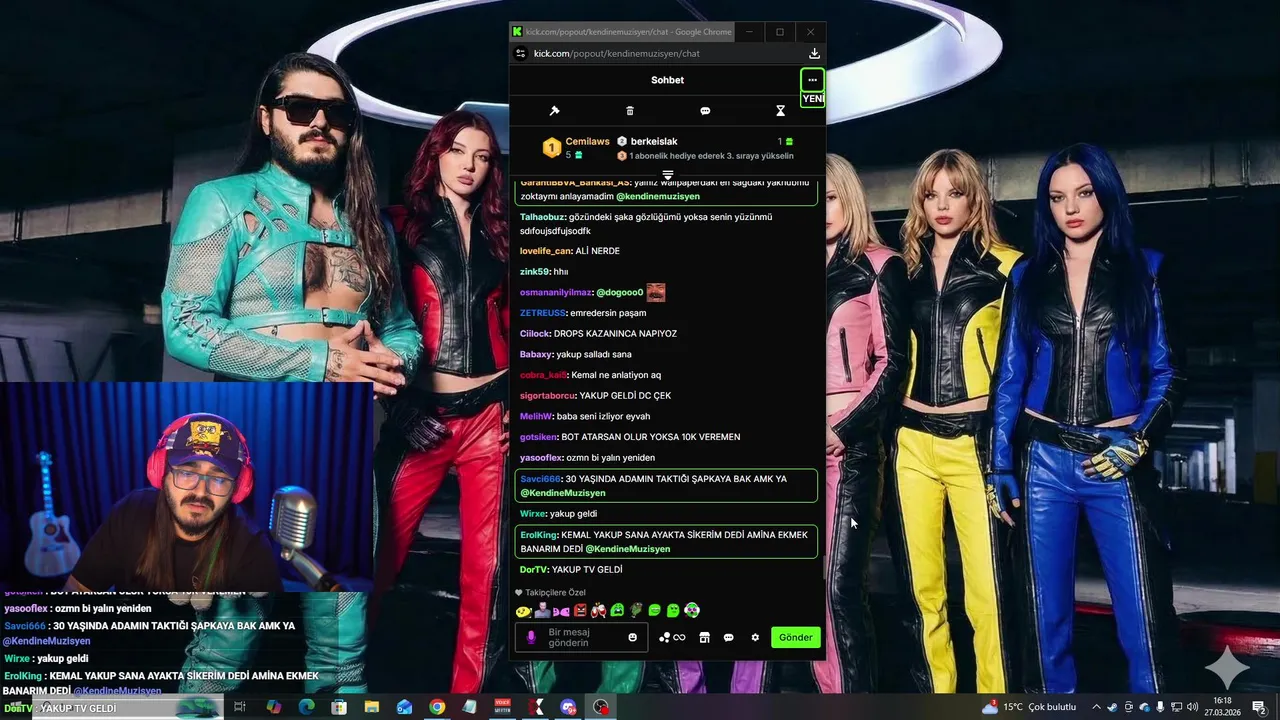Screen dimensions: 1280x720
Task: Select the green alien headphones emote
Action: coord(692,610)
